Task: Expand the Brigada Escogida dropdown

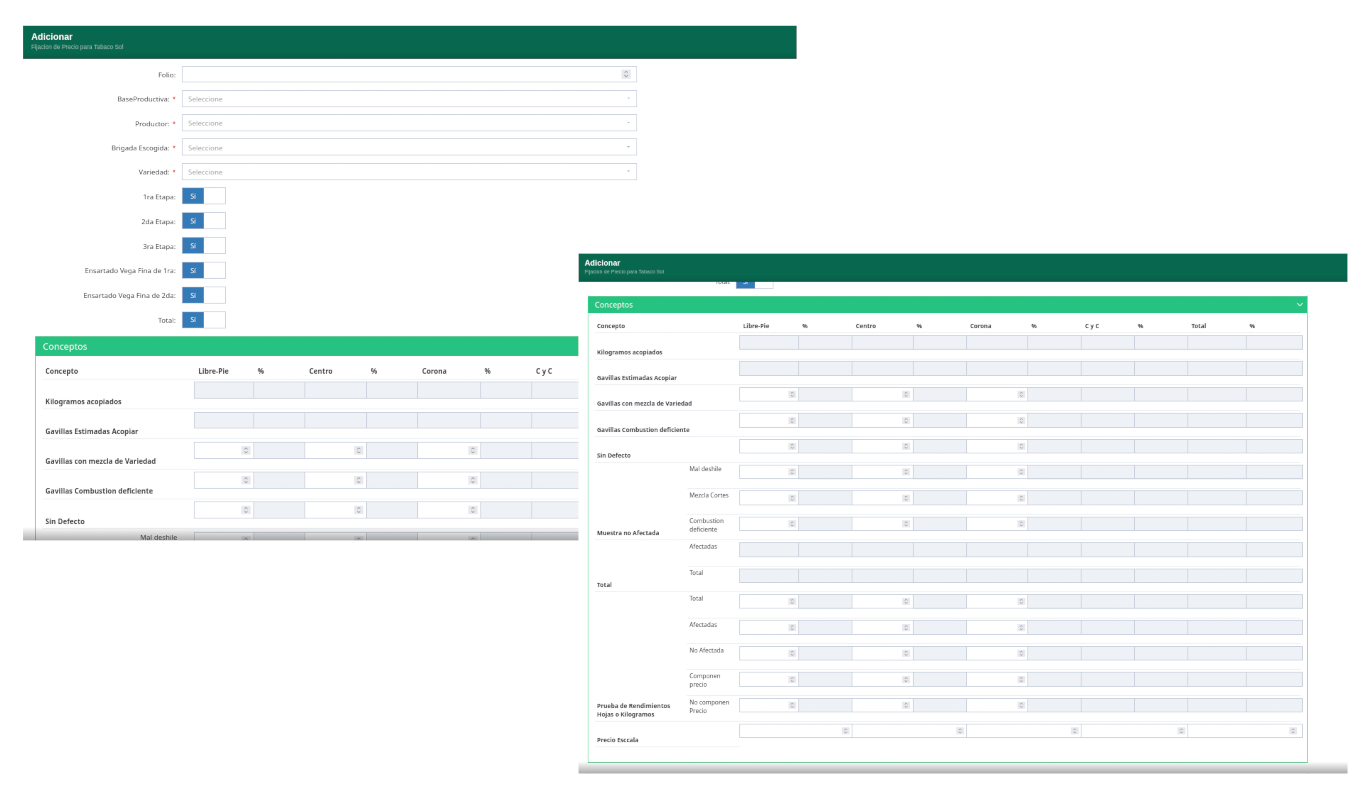Action: 409,147
